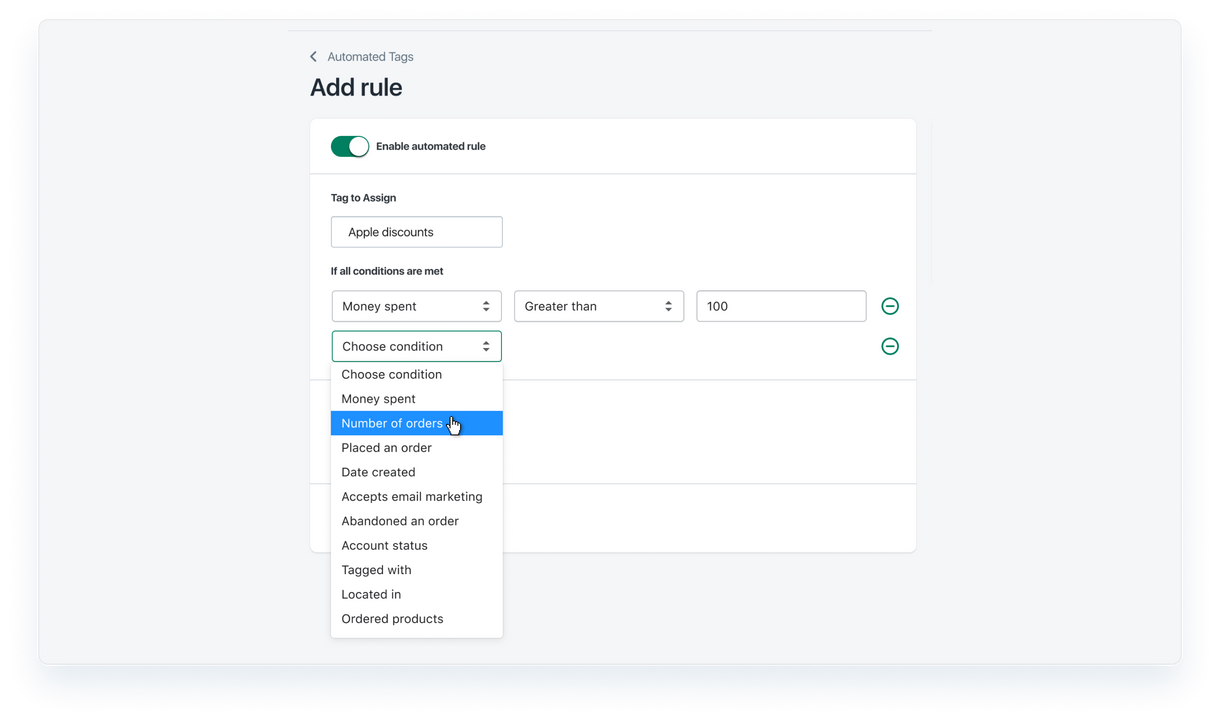Click the back chevron beside Automated Tags

pyautogui.click(x=313, y=57)
